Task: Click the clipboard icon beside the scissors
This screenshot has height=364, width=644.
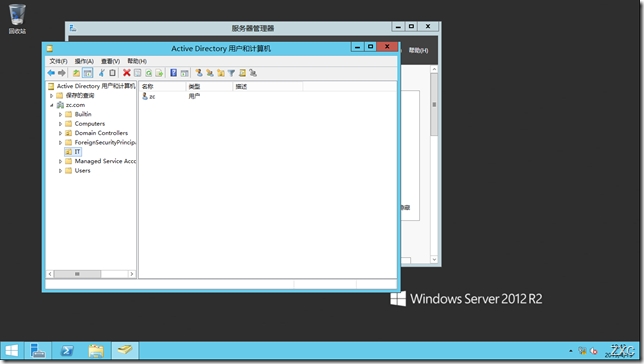Action: tap(112, 73)
